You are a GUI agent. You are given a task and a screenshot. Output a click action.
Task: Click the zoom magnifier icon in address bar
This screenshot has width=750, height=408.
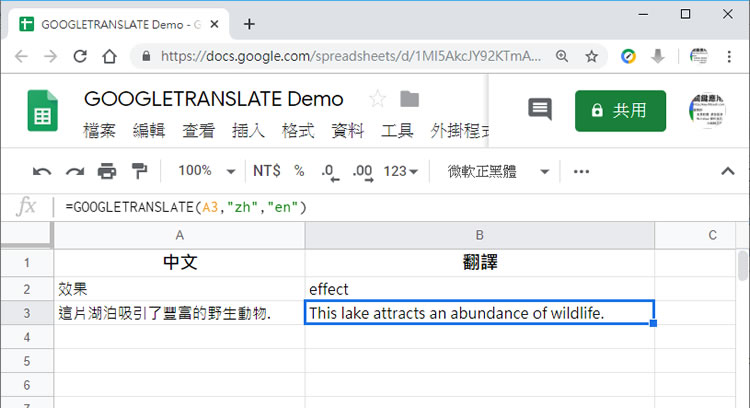(x=562, y=56)
